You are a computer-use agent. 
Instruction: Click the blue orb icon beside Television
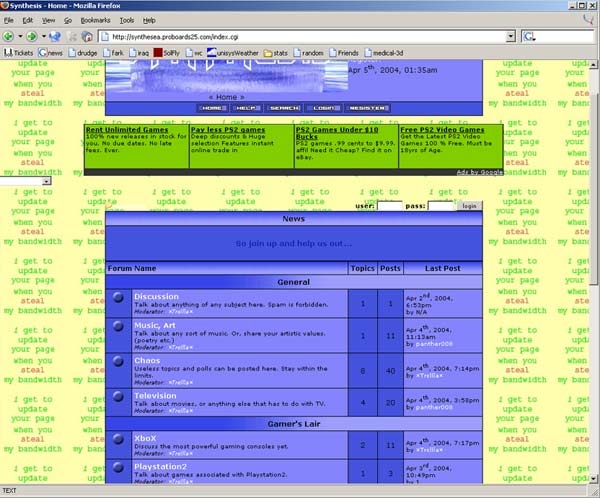[x=118, y=400]
